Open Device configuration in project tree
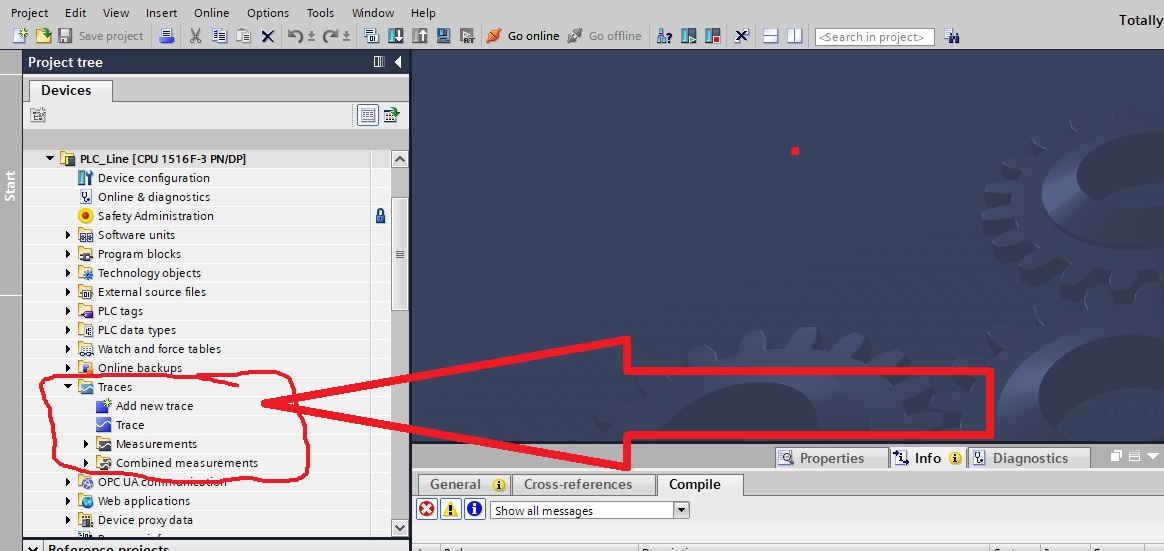Screen dimensions: 1164x551 coord(154,178)
